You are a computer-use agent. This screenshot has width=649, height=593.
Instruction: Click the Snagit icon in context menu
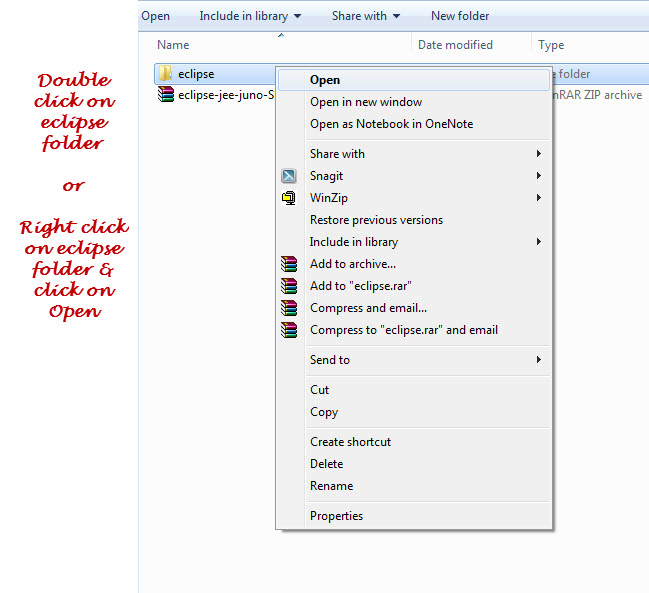click(x=288, y=176)
